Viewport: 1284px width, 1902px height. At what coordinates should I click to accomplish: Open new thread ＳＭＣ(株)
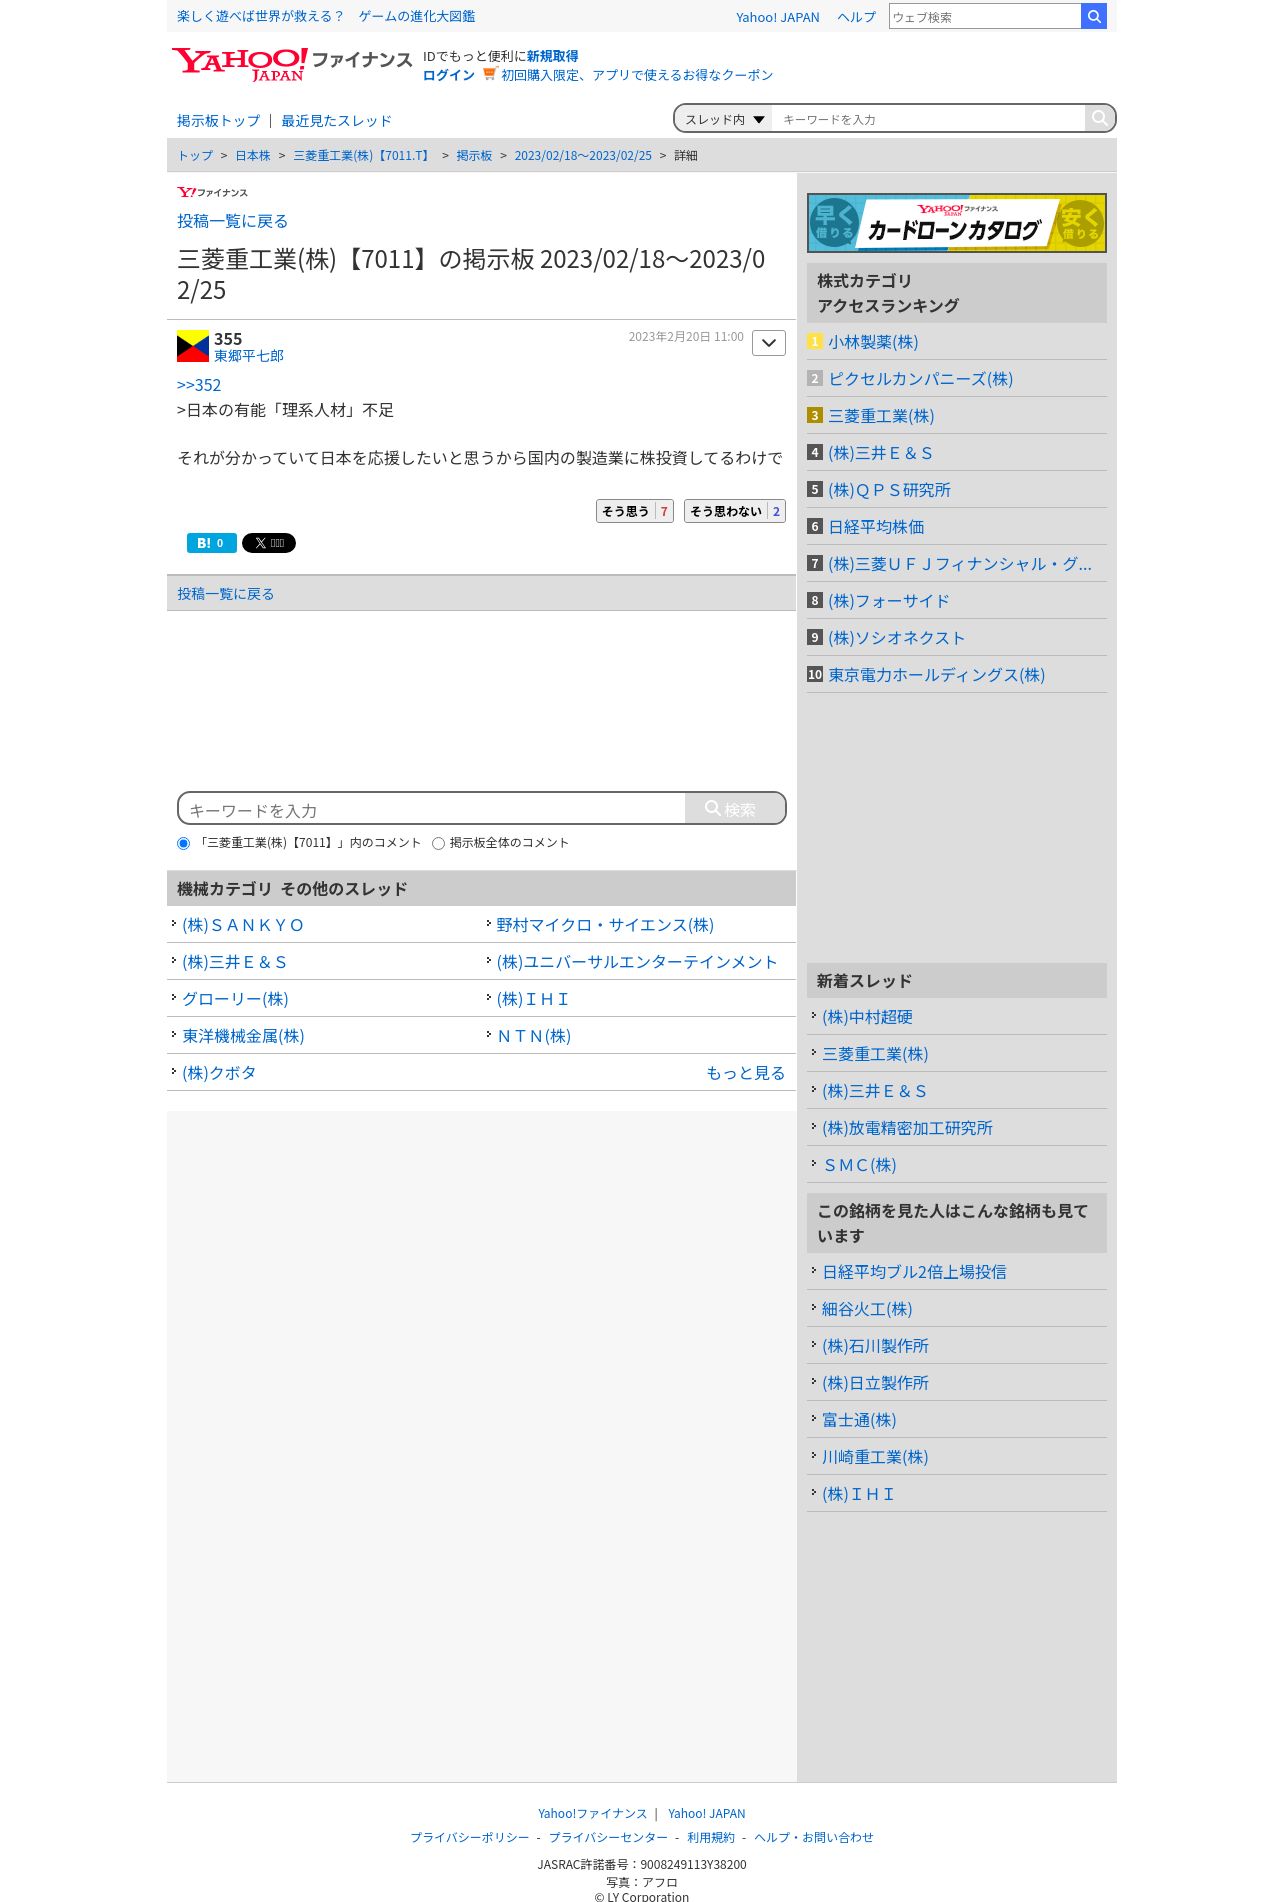[x=859, y=1165]
